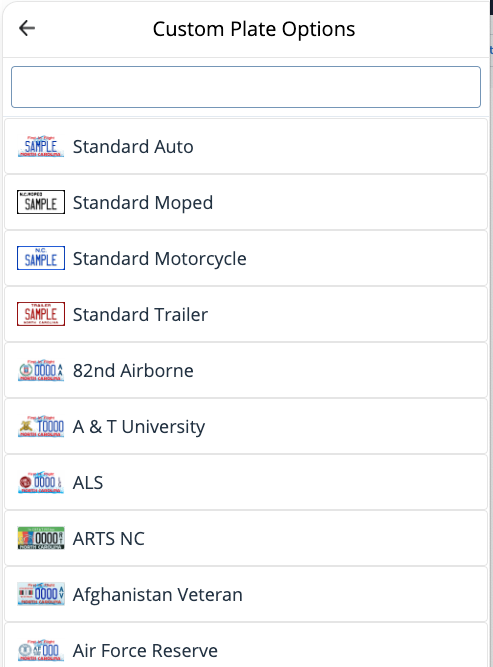Click the Afghanistan Veteran plate thumbnail

click(41, 594)
